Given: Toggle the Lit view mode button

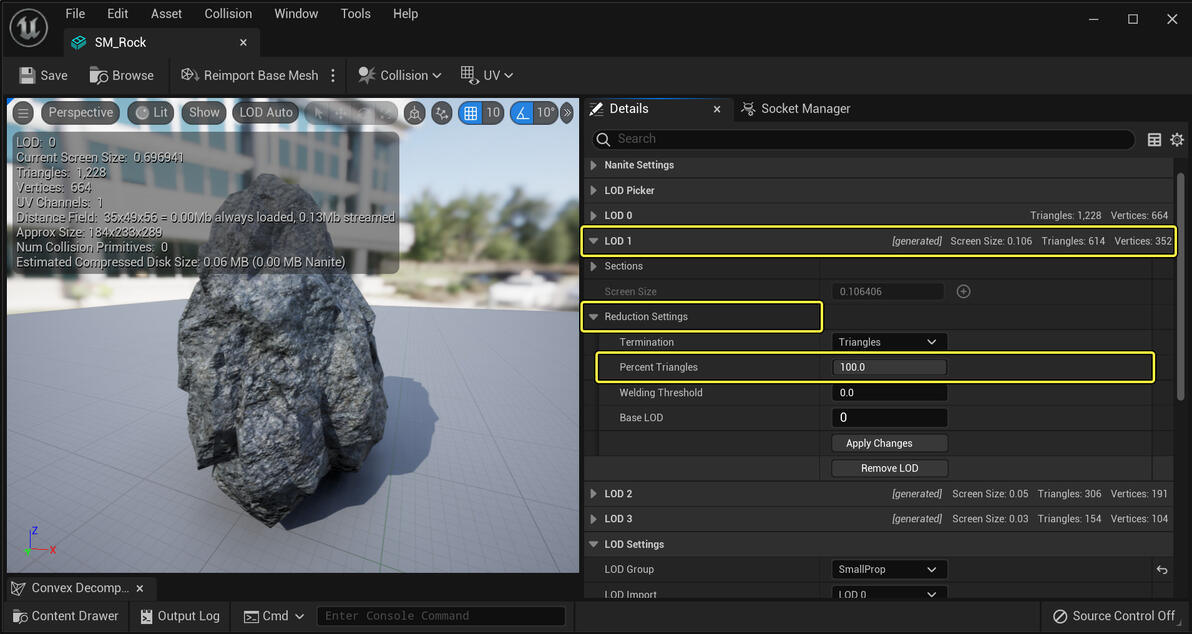Looking at the screenshot, I should (x=151, y=113).
